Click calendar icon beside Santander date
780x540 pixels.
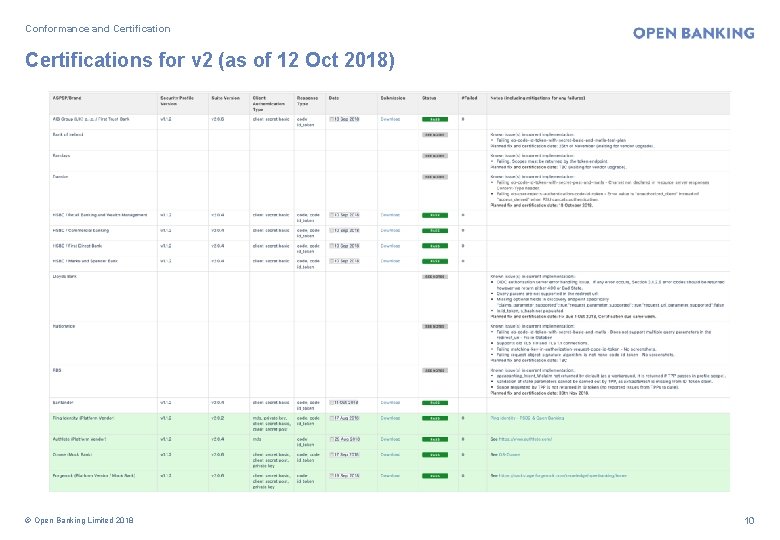[331, 403]
